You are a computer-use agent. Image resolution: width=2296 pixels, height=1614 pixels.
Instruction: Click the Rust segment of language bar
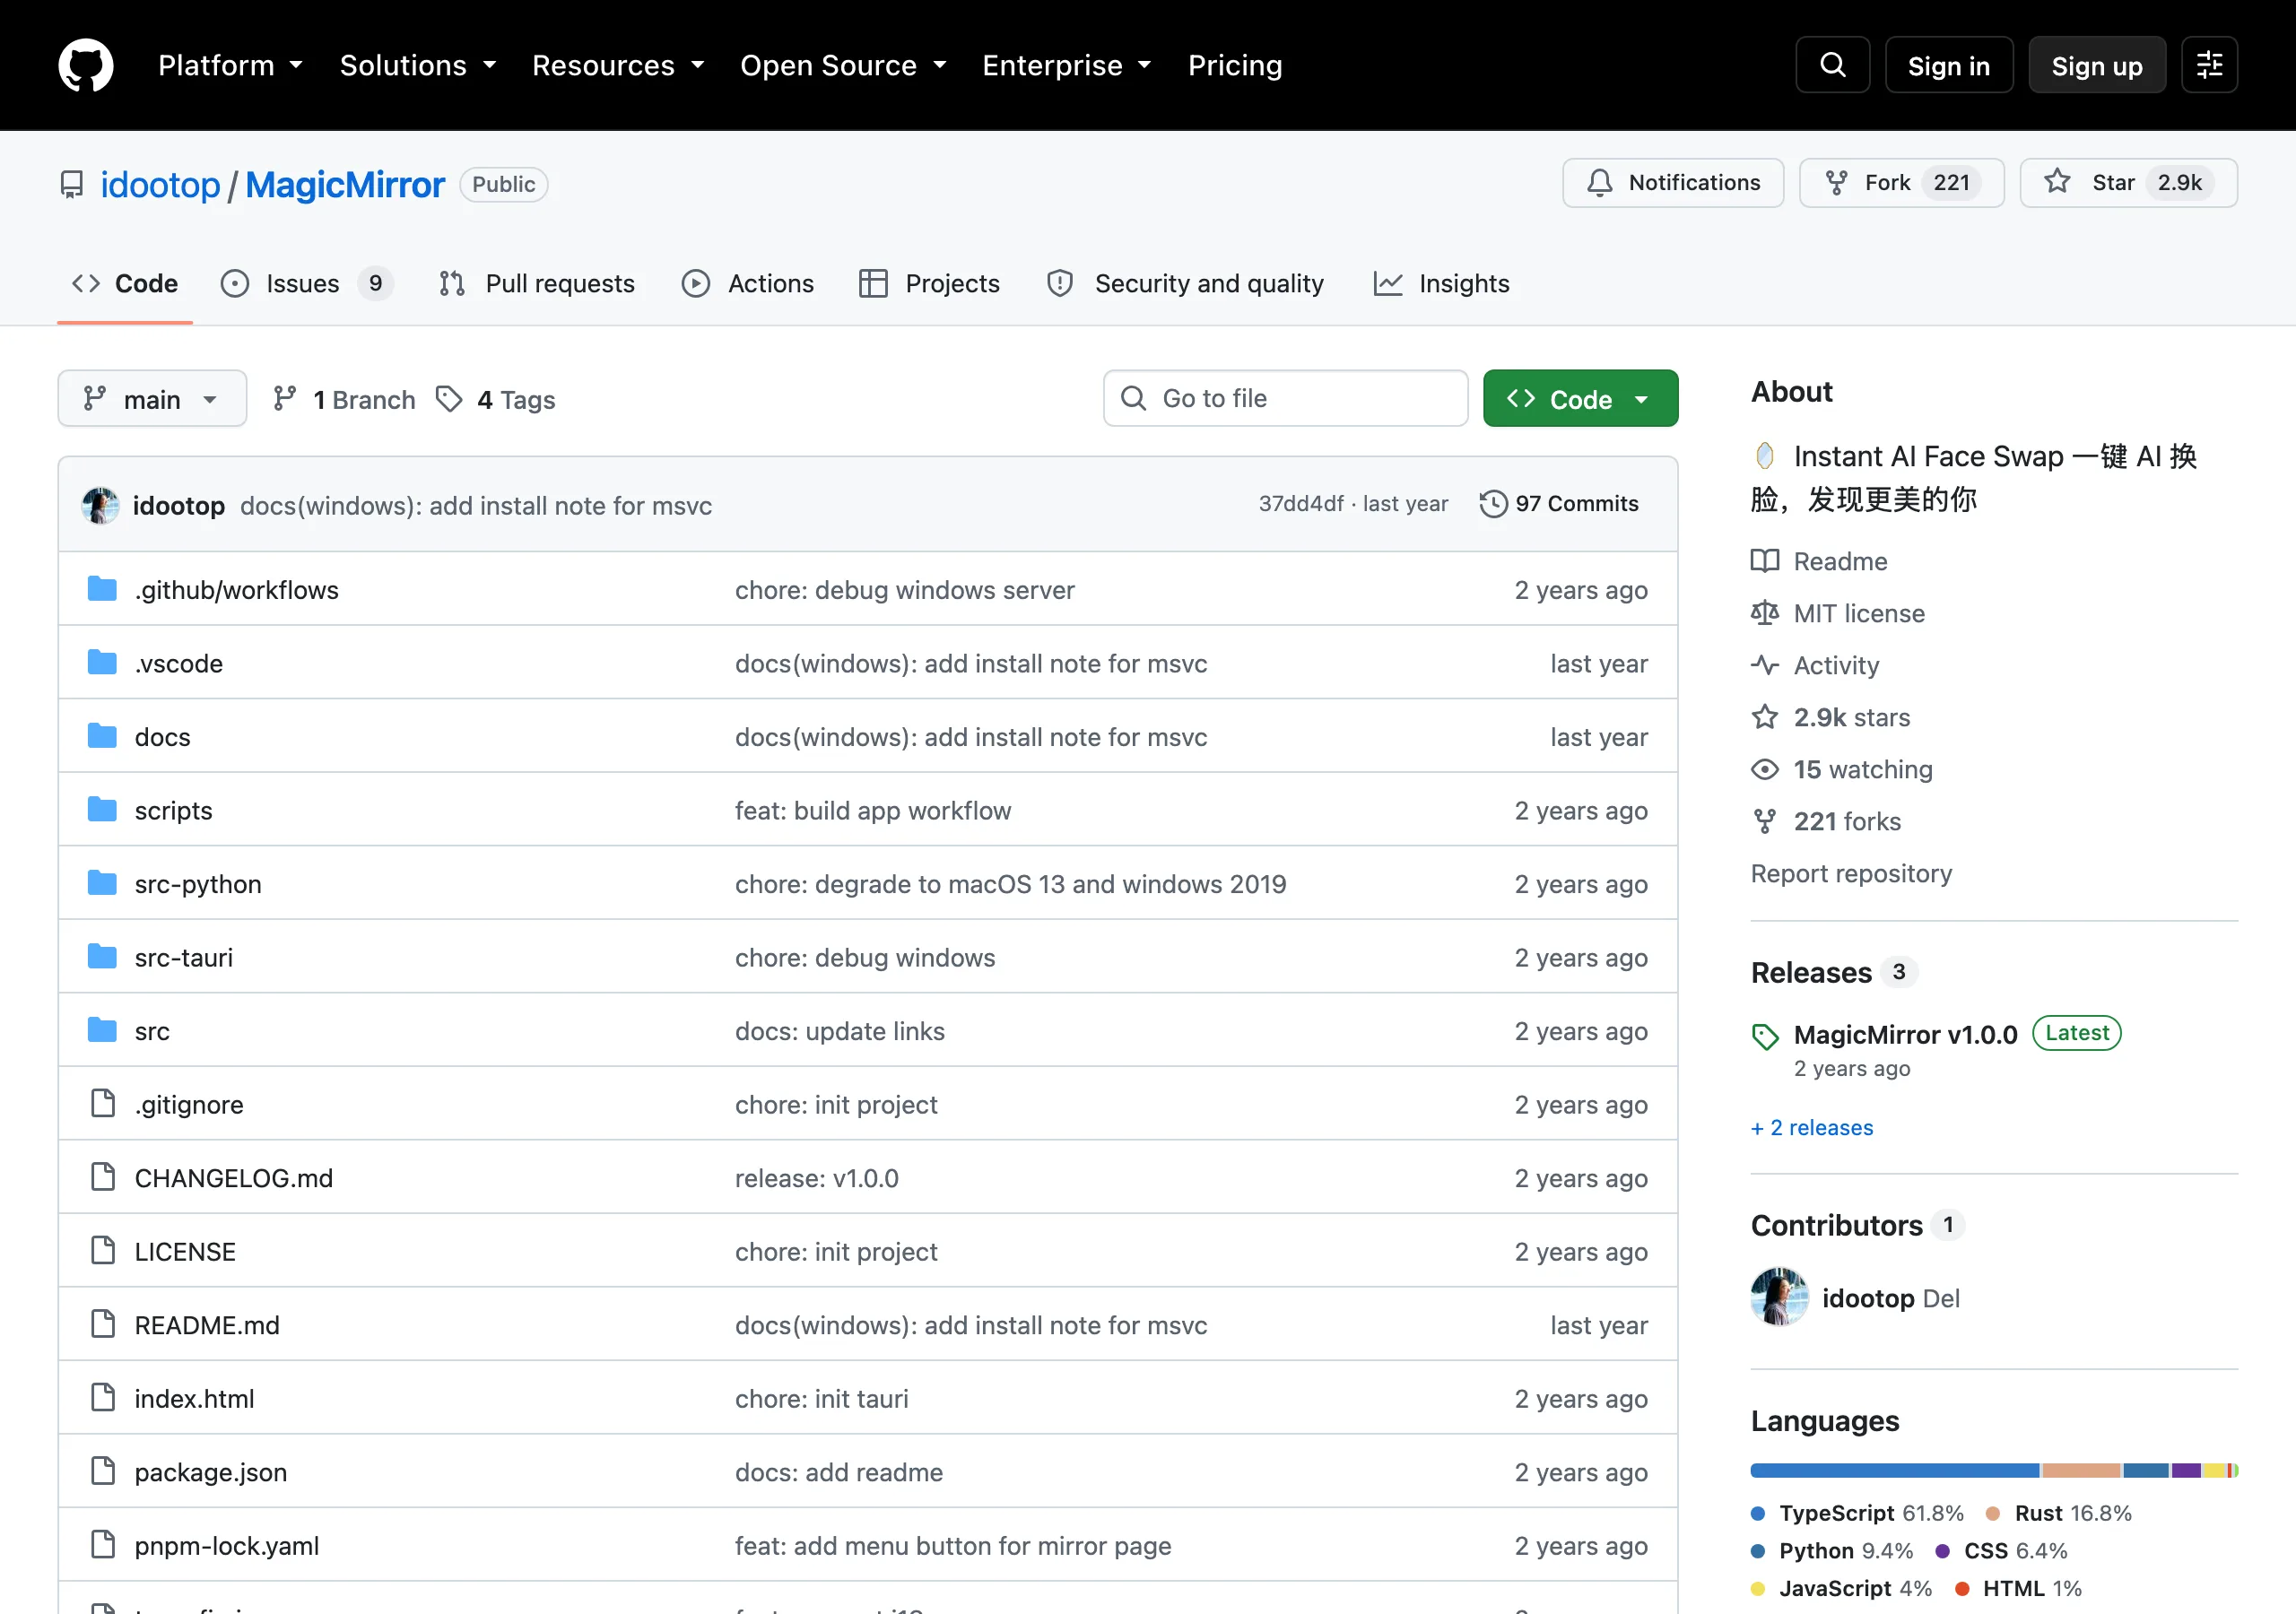[x=2081, y=1470]
